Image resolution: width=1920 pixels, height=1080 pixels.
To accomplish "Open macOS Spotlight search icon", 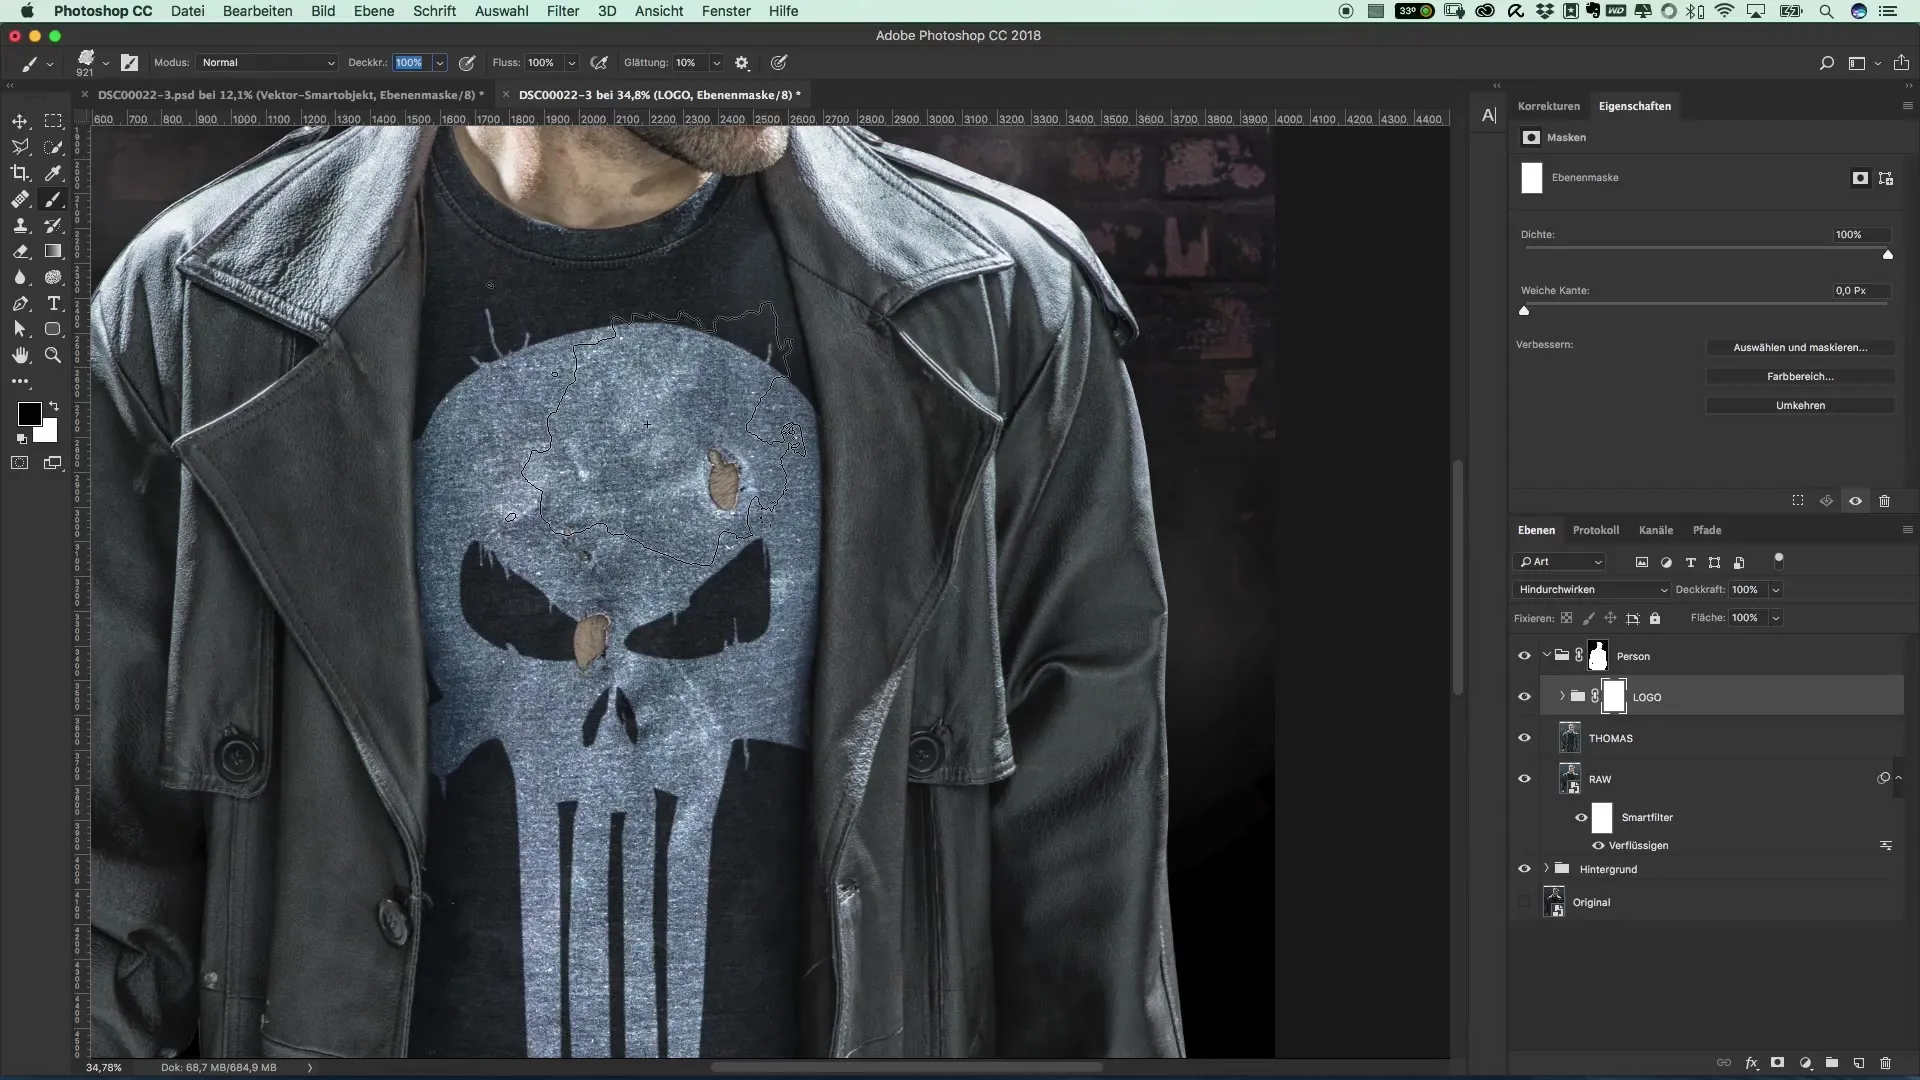I will coord(1826,11).
